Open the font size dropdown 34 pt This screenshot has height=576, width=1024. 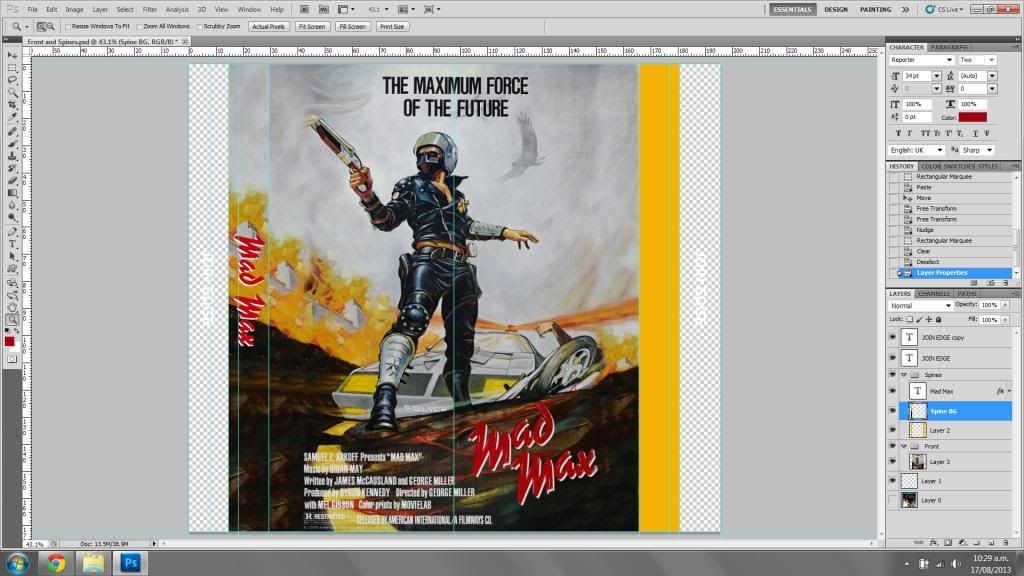point(936,76)
